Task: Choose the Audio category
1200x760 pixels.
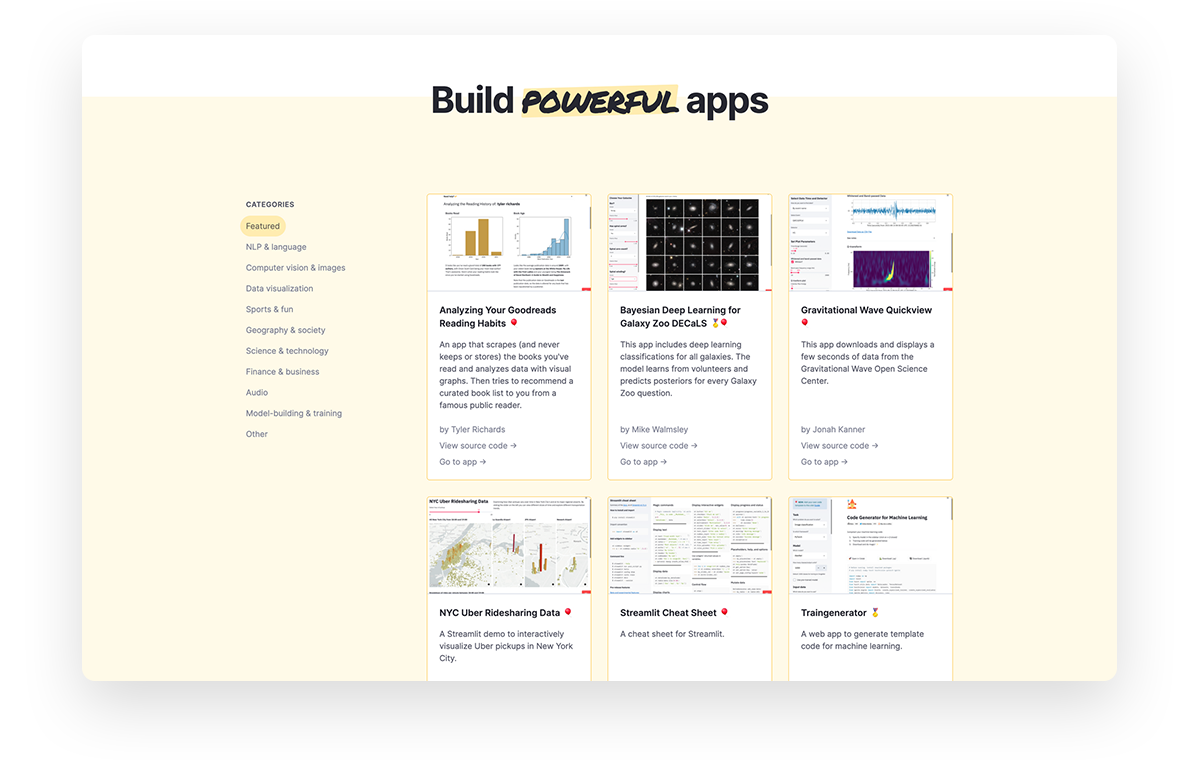Action: click(257, 393)
